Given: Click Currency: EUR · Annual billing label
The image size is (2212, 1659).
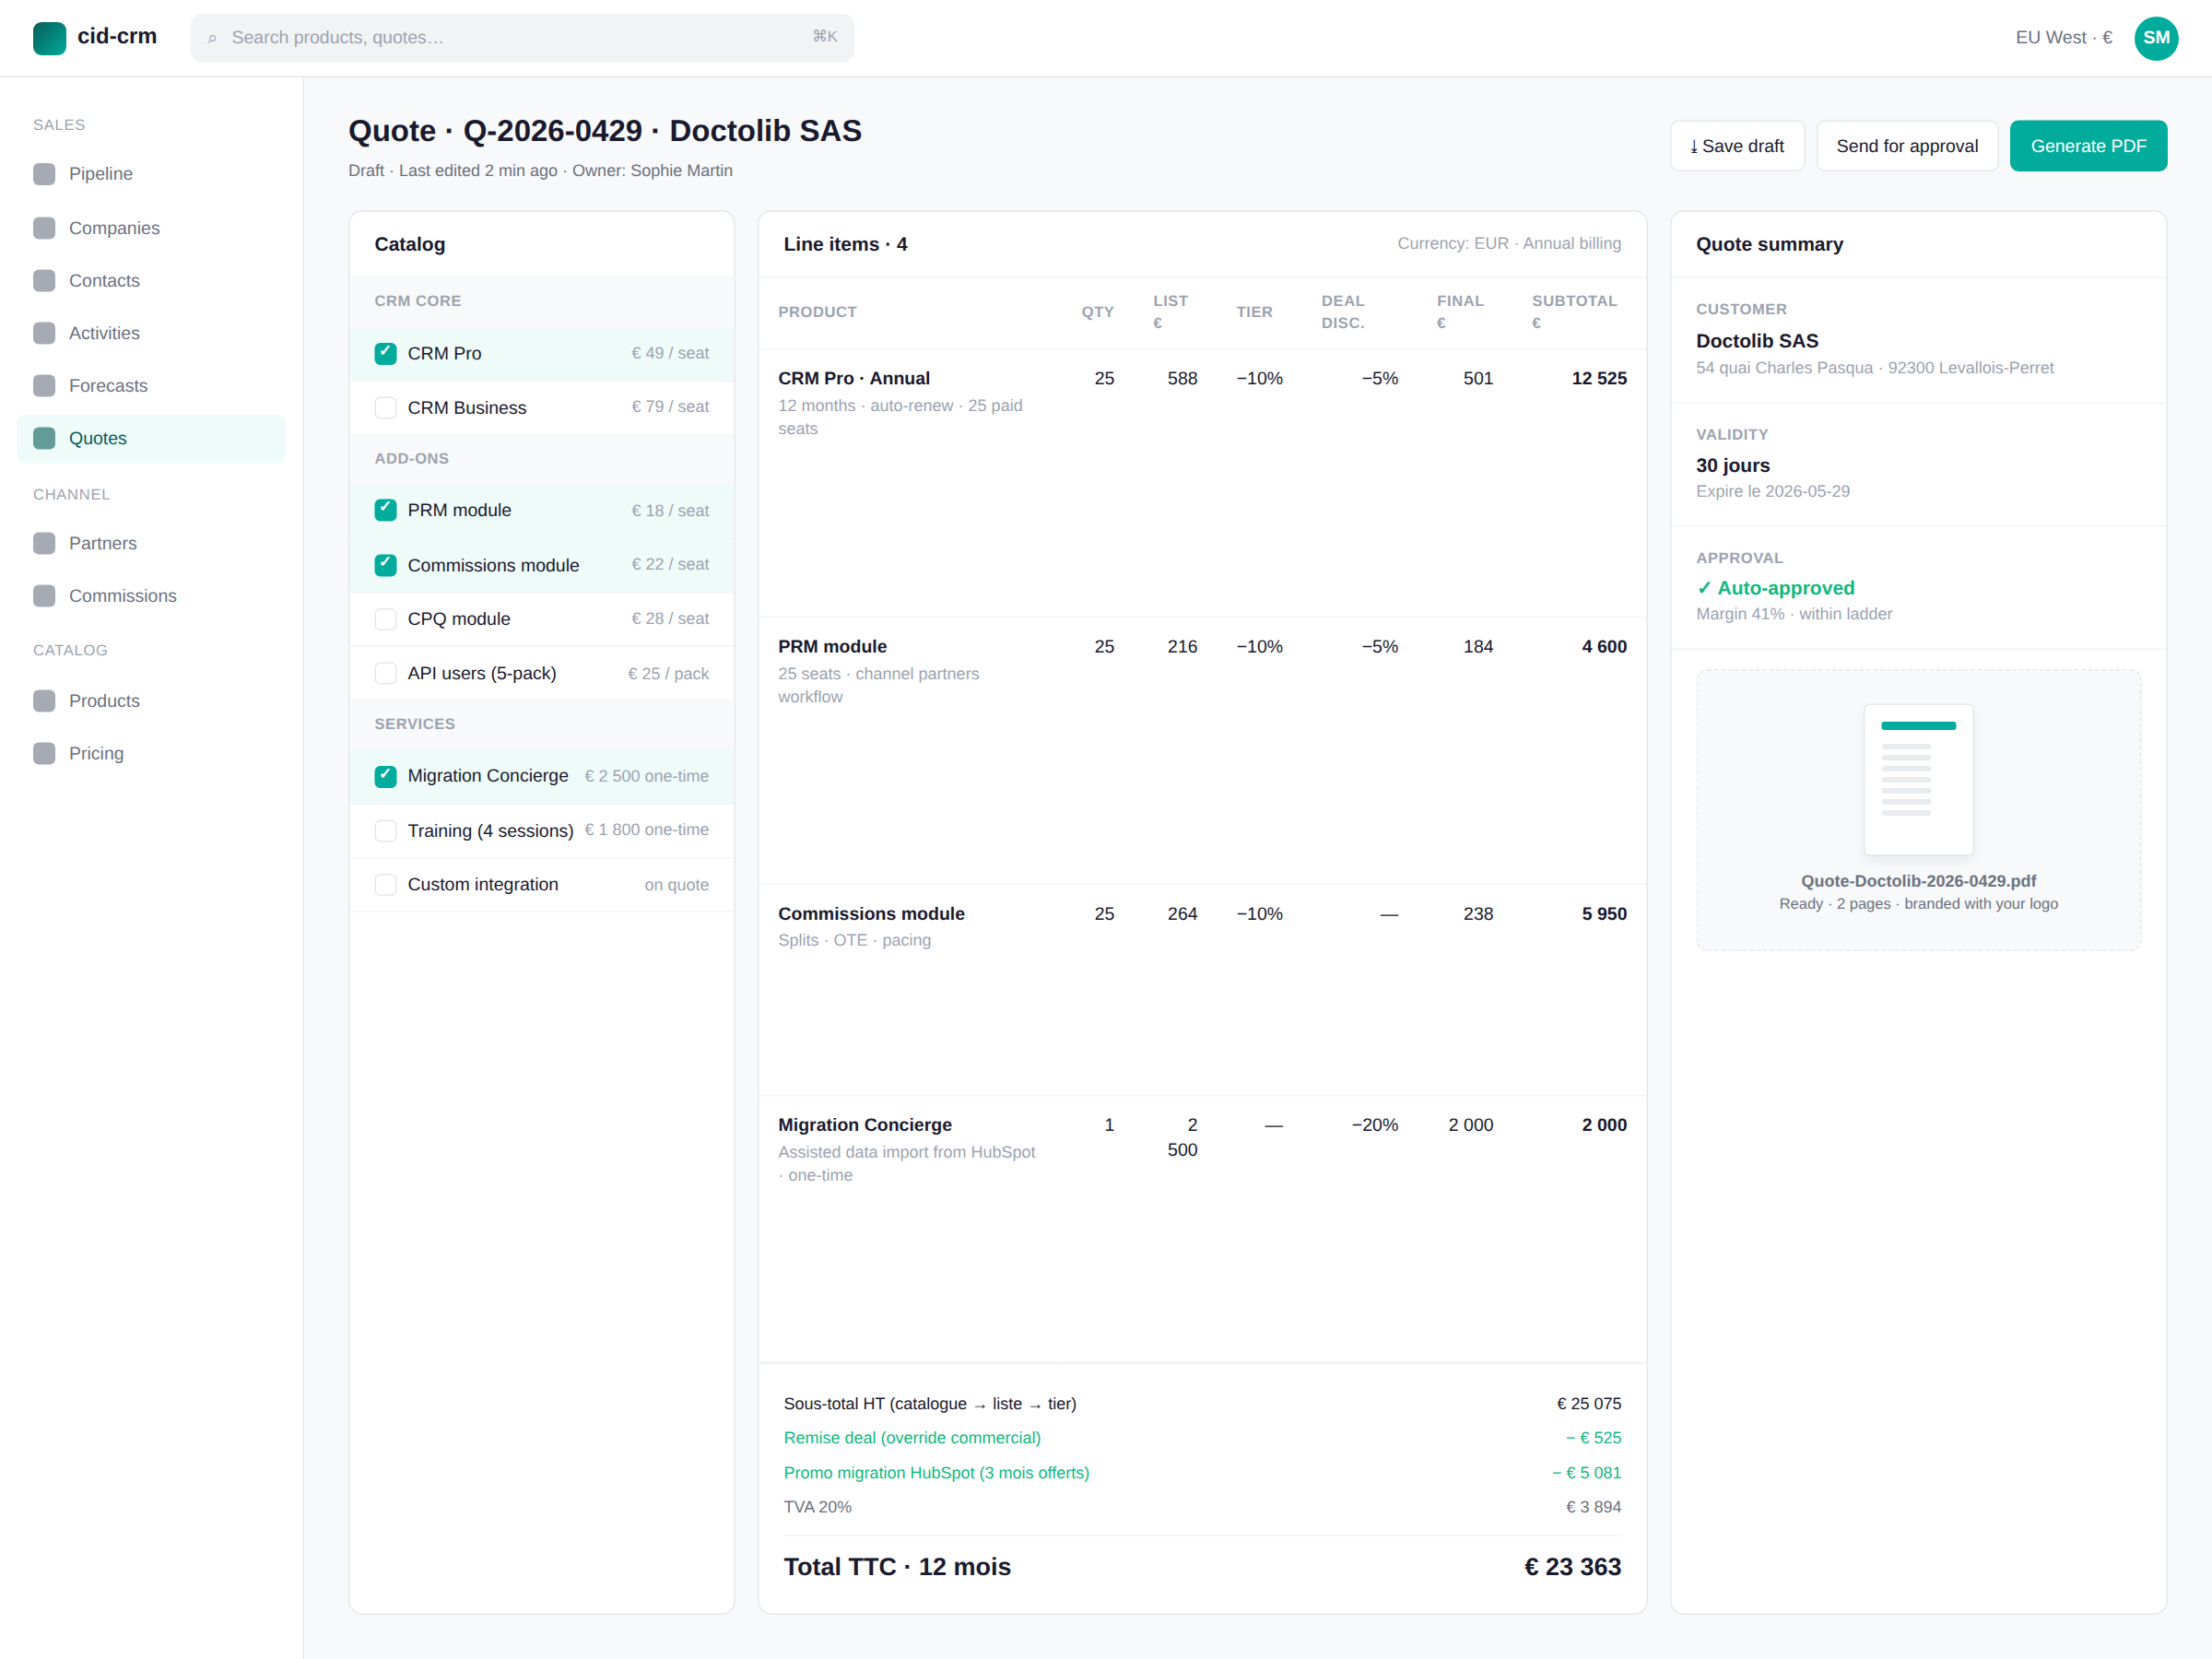Looking at the screenshot, I should click(1509, 243).
